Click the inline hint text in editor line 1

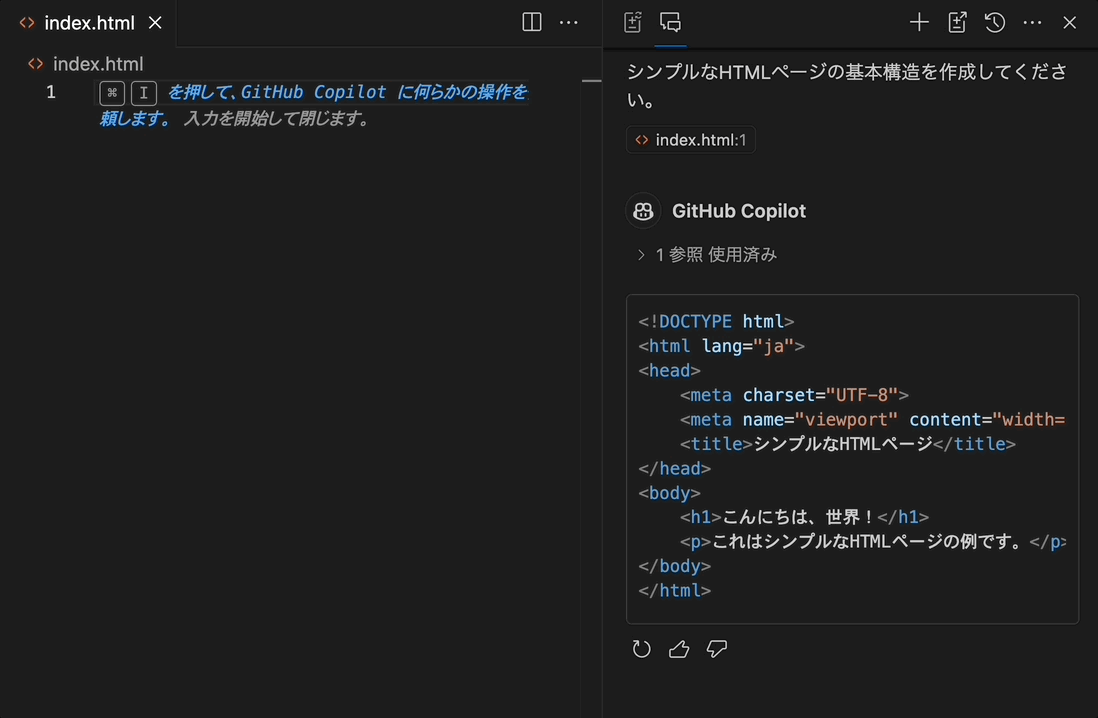pos(314,105)
